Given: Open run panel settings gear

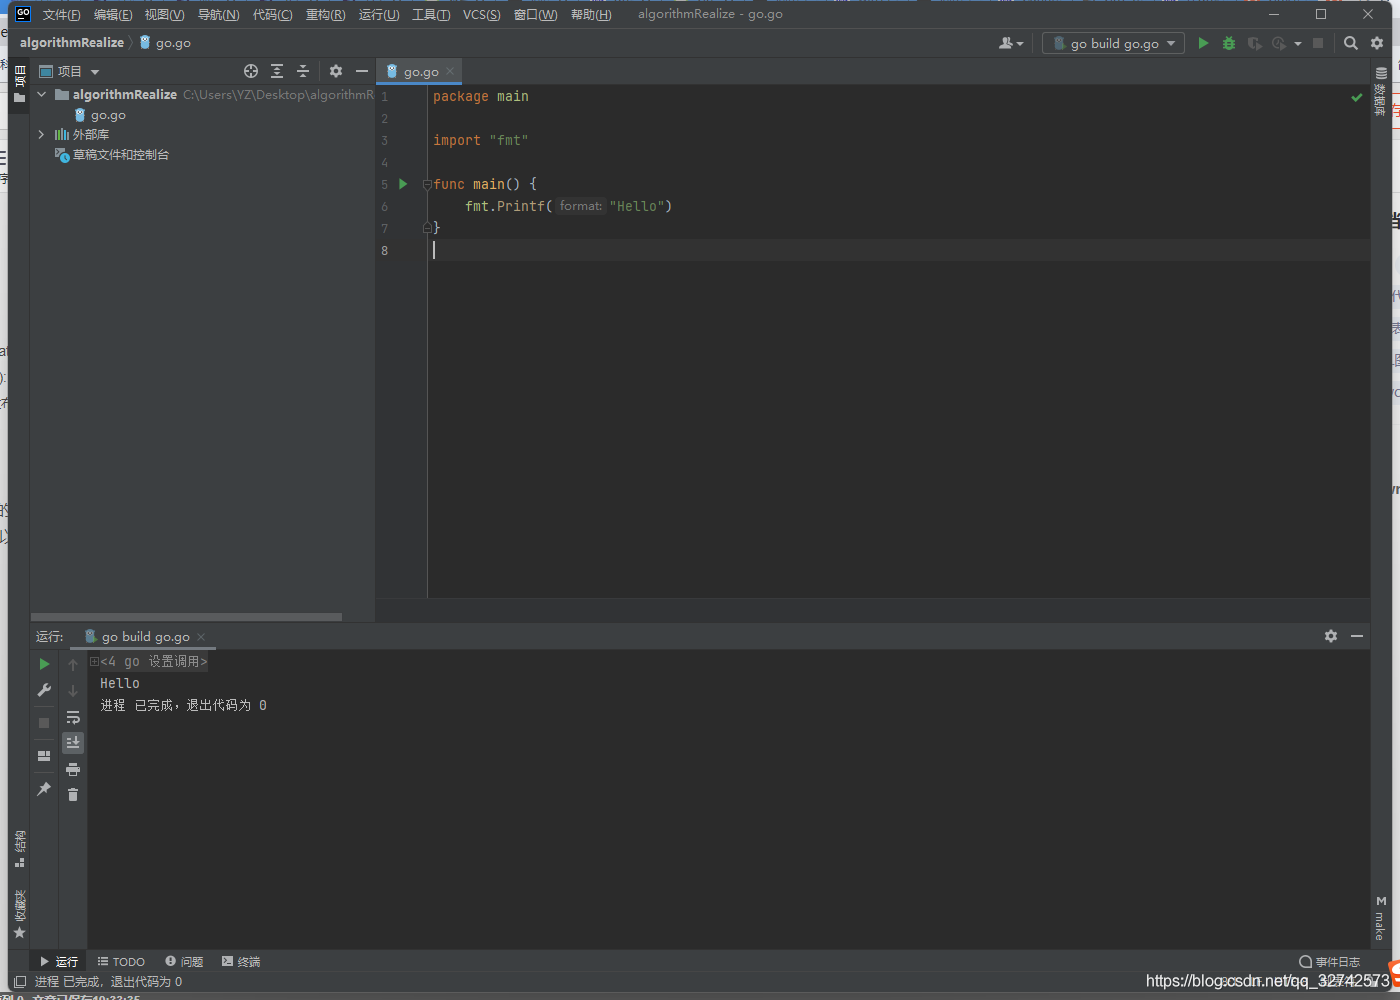Looking at the screenshot, I should point(1331,636).
